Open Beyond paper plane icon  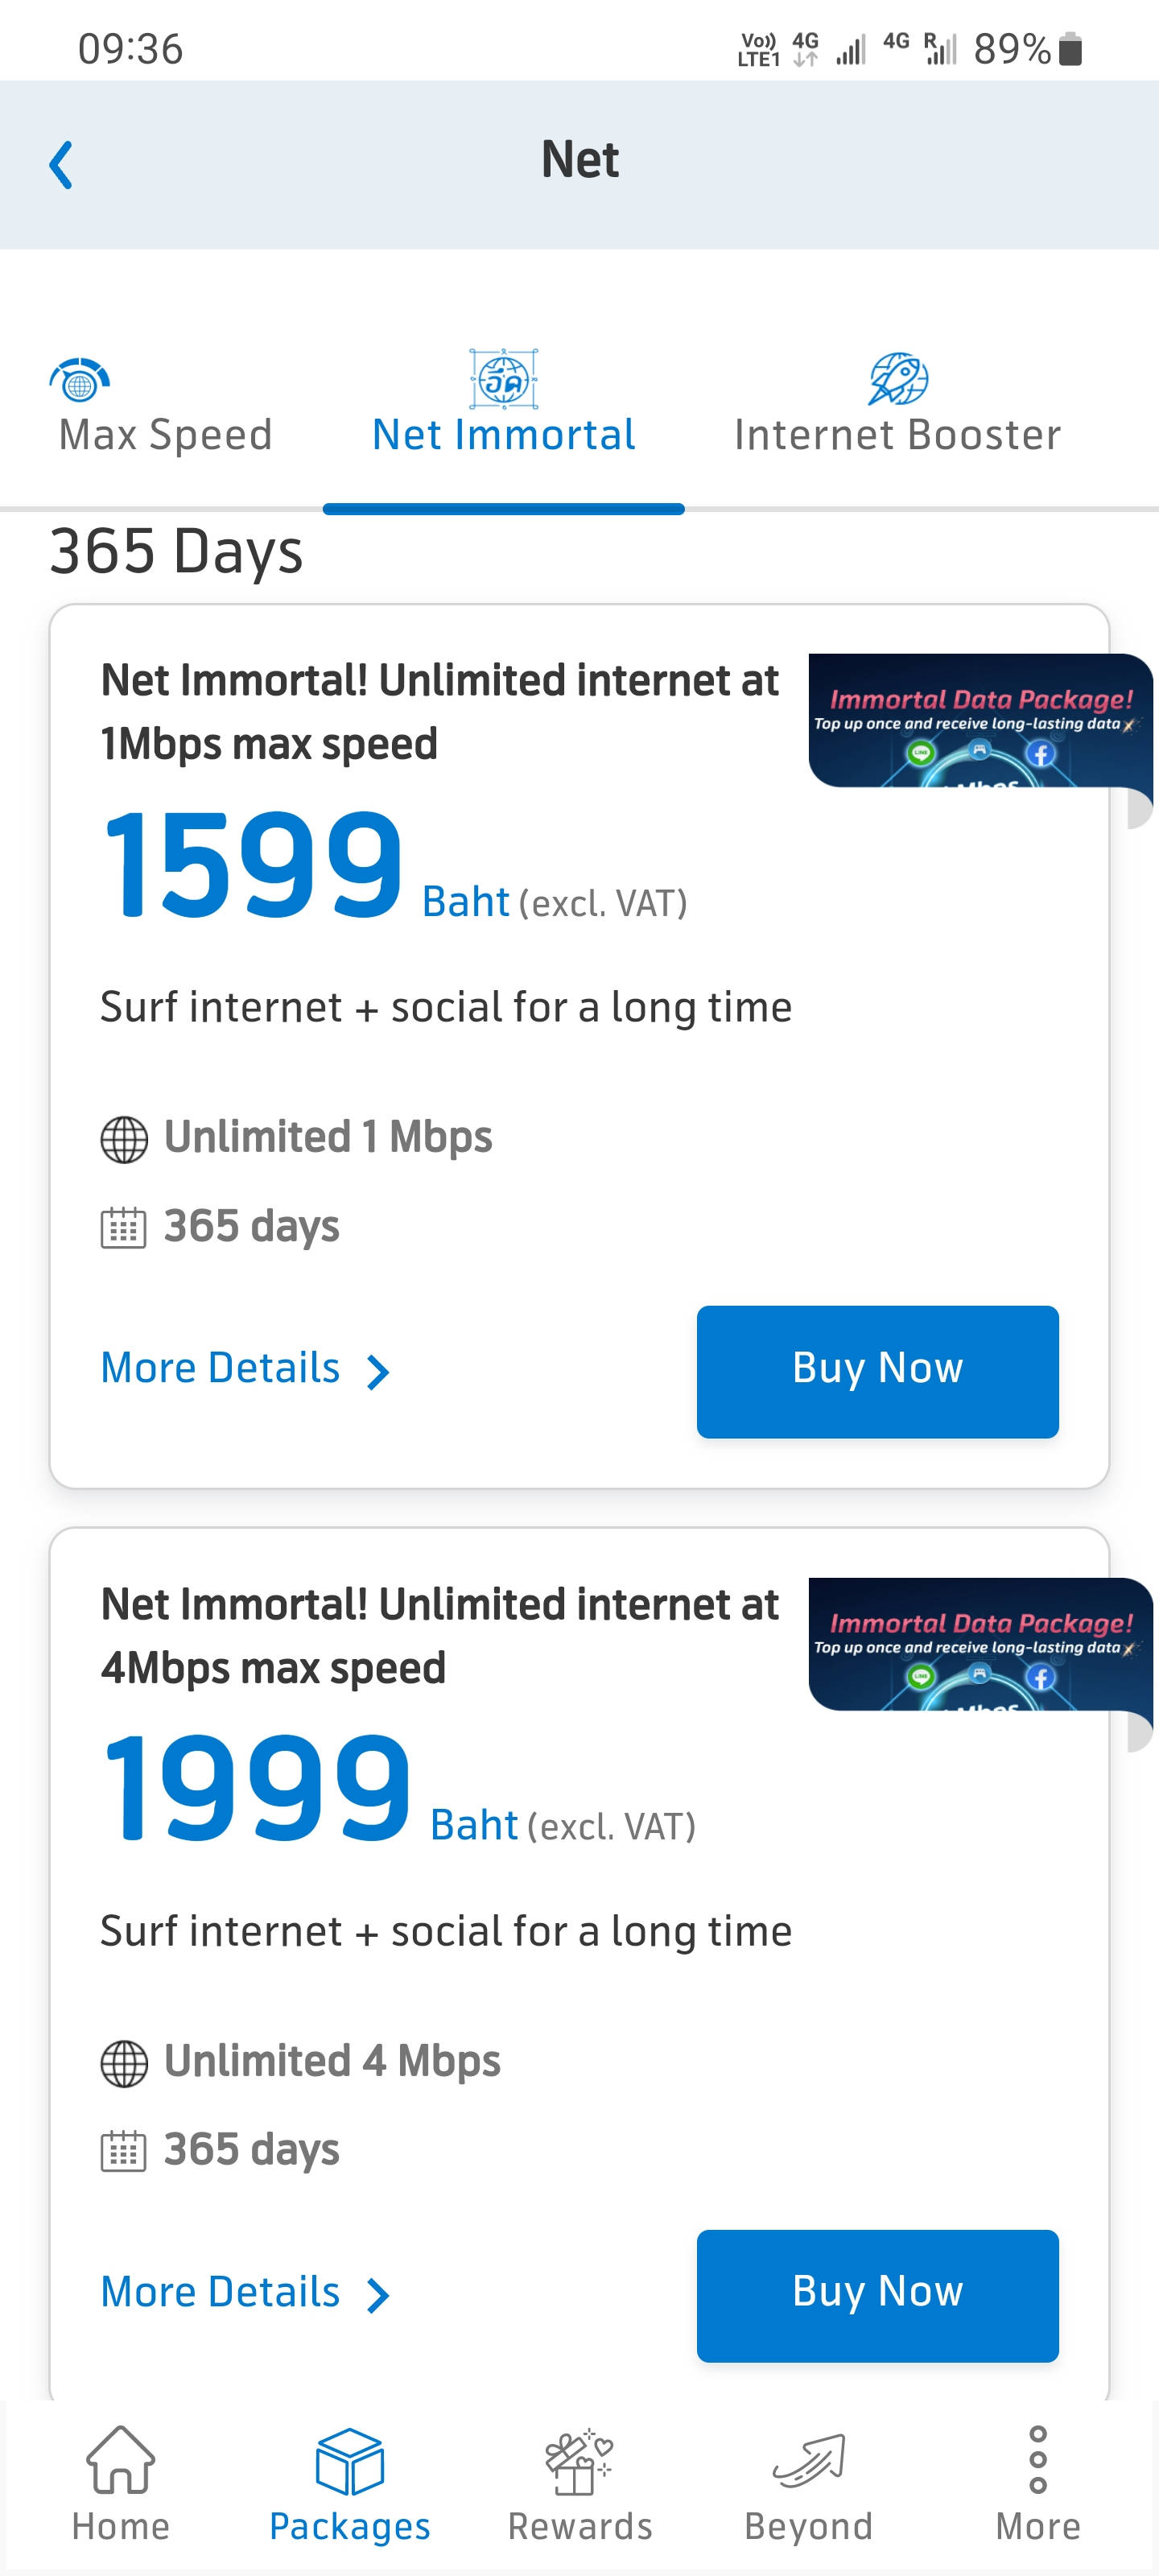click(x=808, y=2462)
